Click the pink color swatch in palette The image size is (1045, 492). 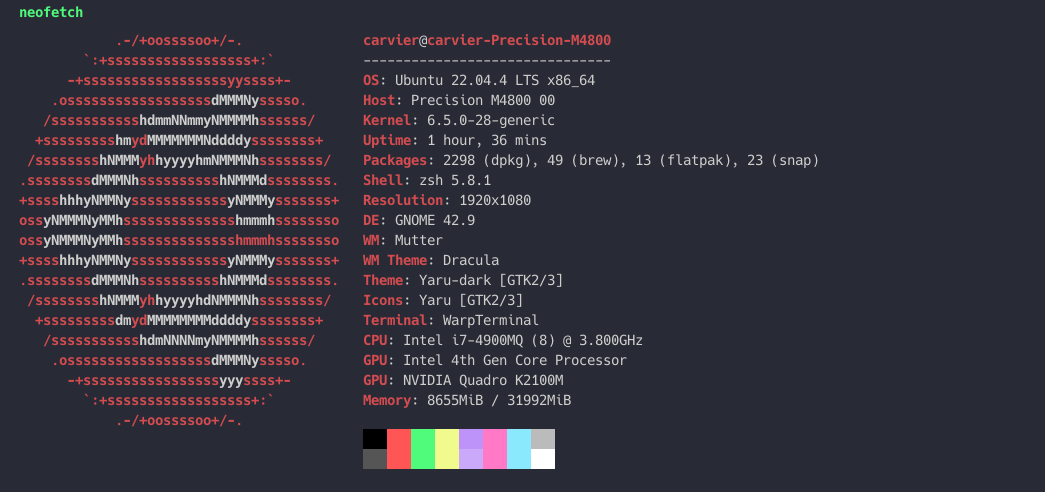[x=495, y=449]
